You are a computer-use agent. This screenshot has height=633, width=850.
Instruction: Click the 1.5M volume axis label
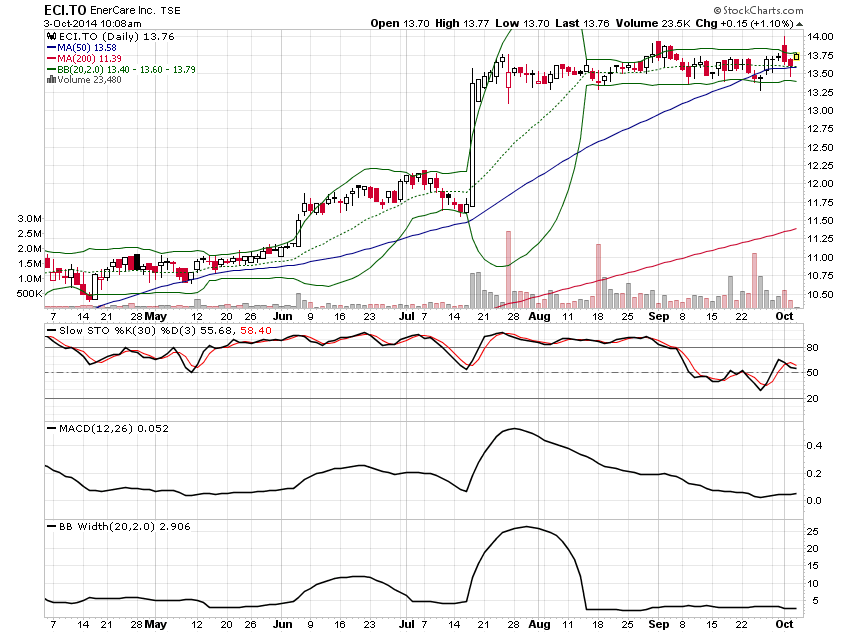[x=29, y=264]
